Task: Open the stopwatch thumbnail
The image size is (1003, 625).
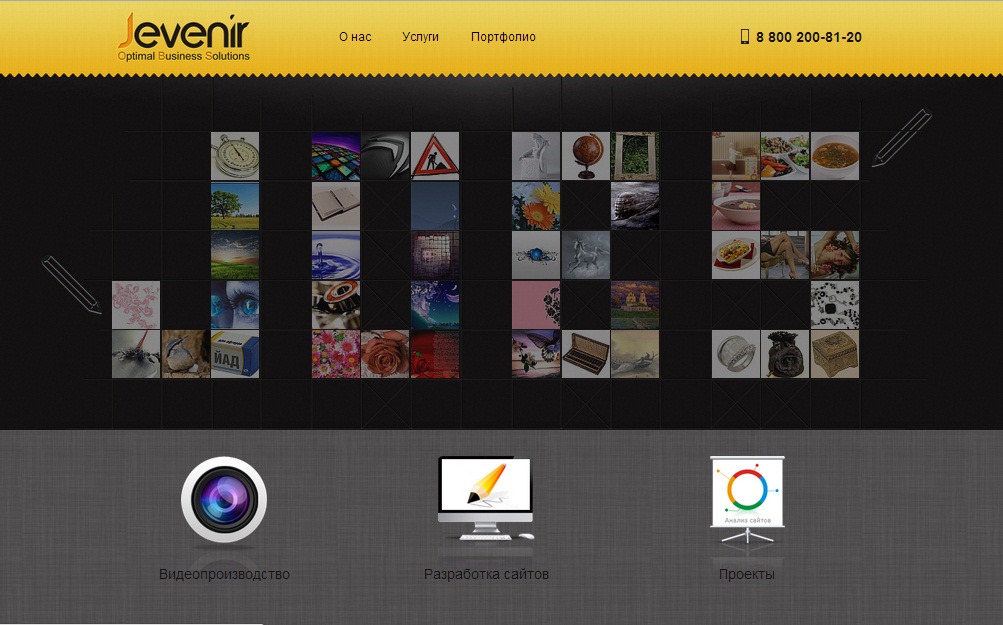Action: pyautogui.click(x=235, y=156)
